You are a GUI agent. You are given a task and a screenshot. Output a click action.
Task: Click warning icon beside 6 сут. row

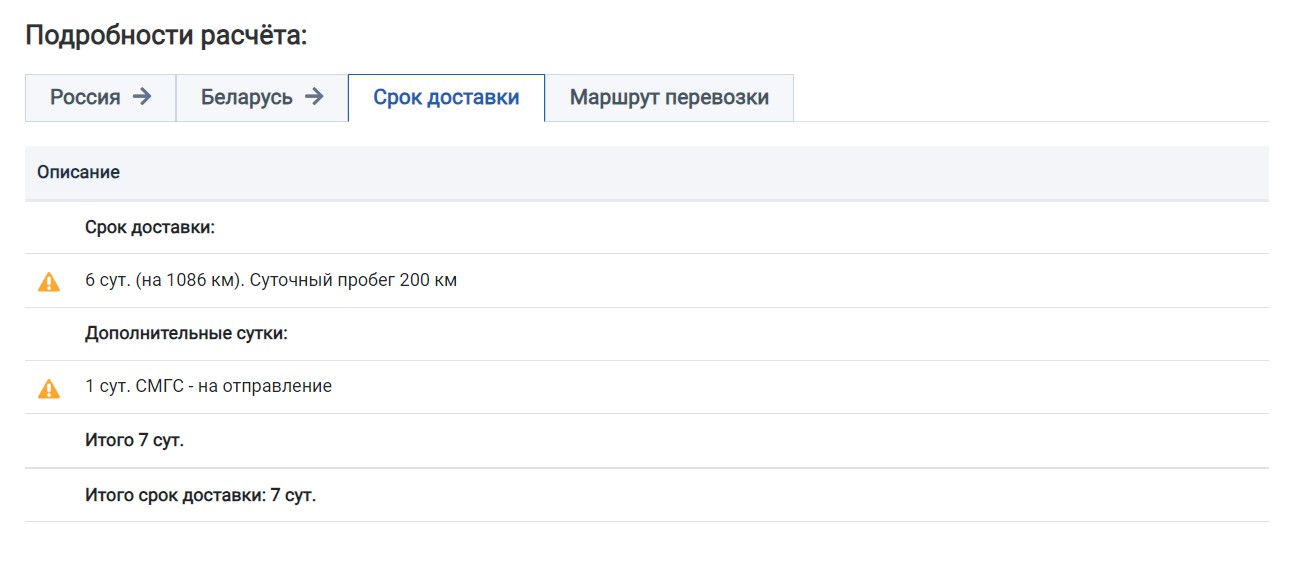pos(49,282)
